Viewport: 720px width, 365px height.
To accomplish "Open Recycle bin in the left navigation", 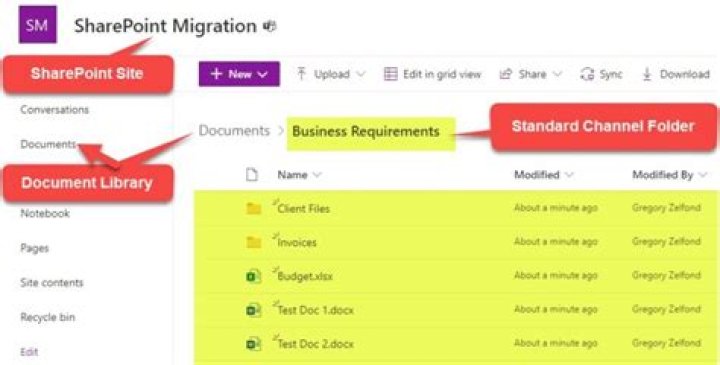I will tap(48, 317).
